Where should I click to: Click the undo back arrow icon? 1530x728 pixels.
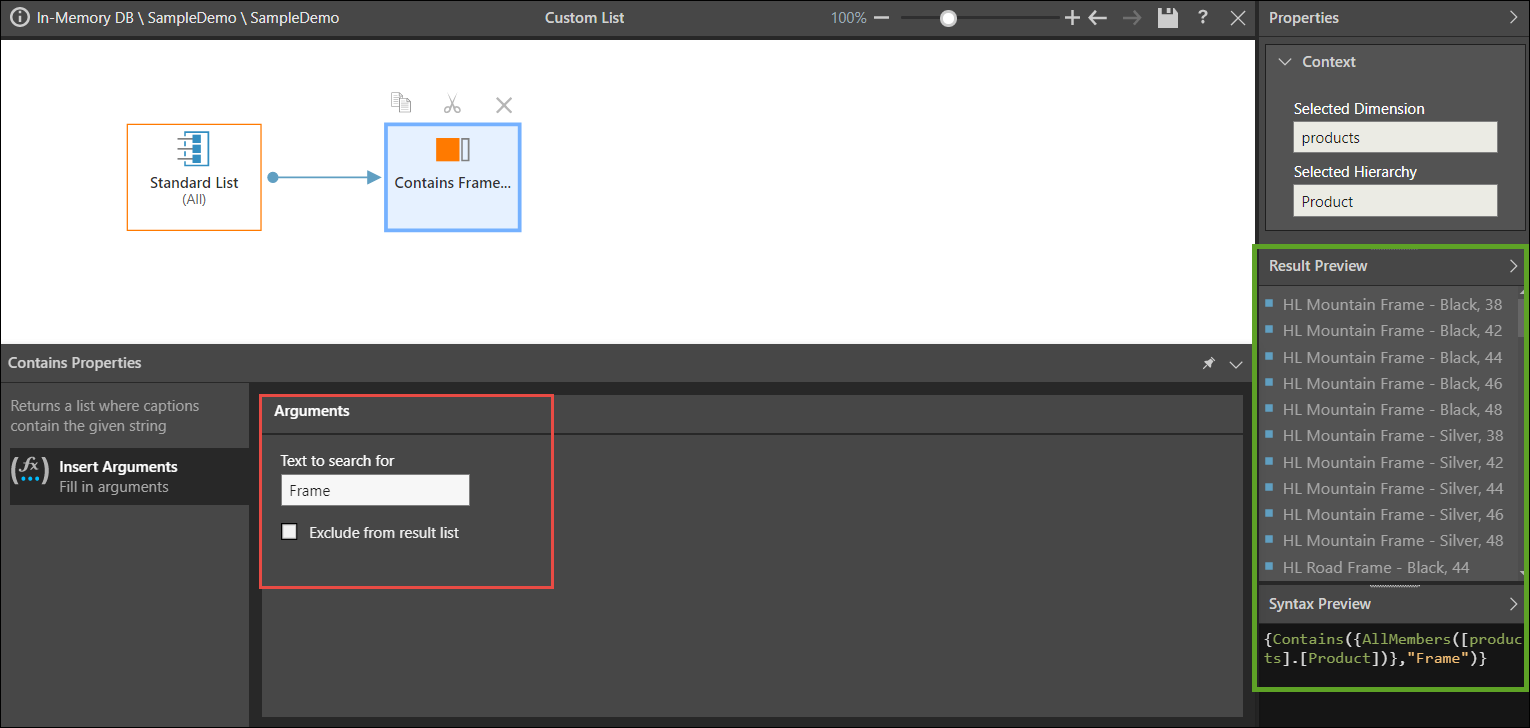point(1098,18)
